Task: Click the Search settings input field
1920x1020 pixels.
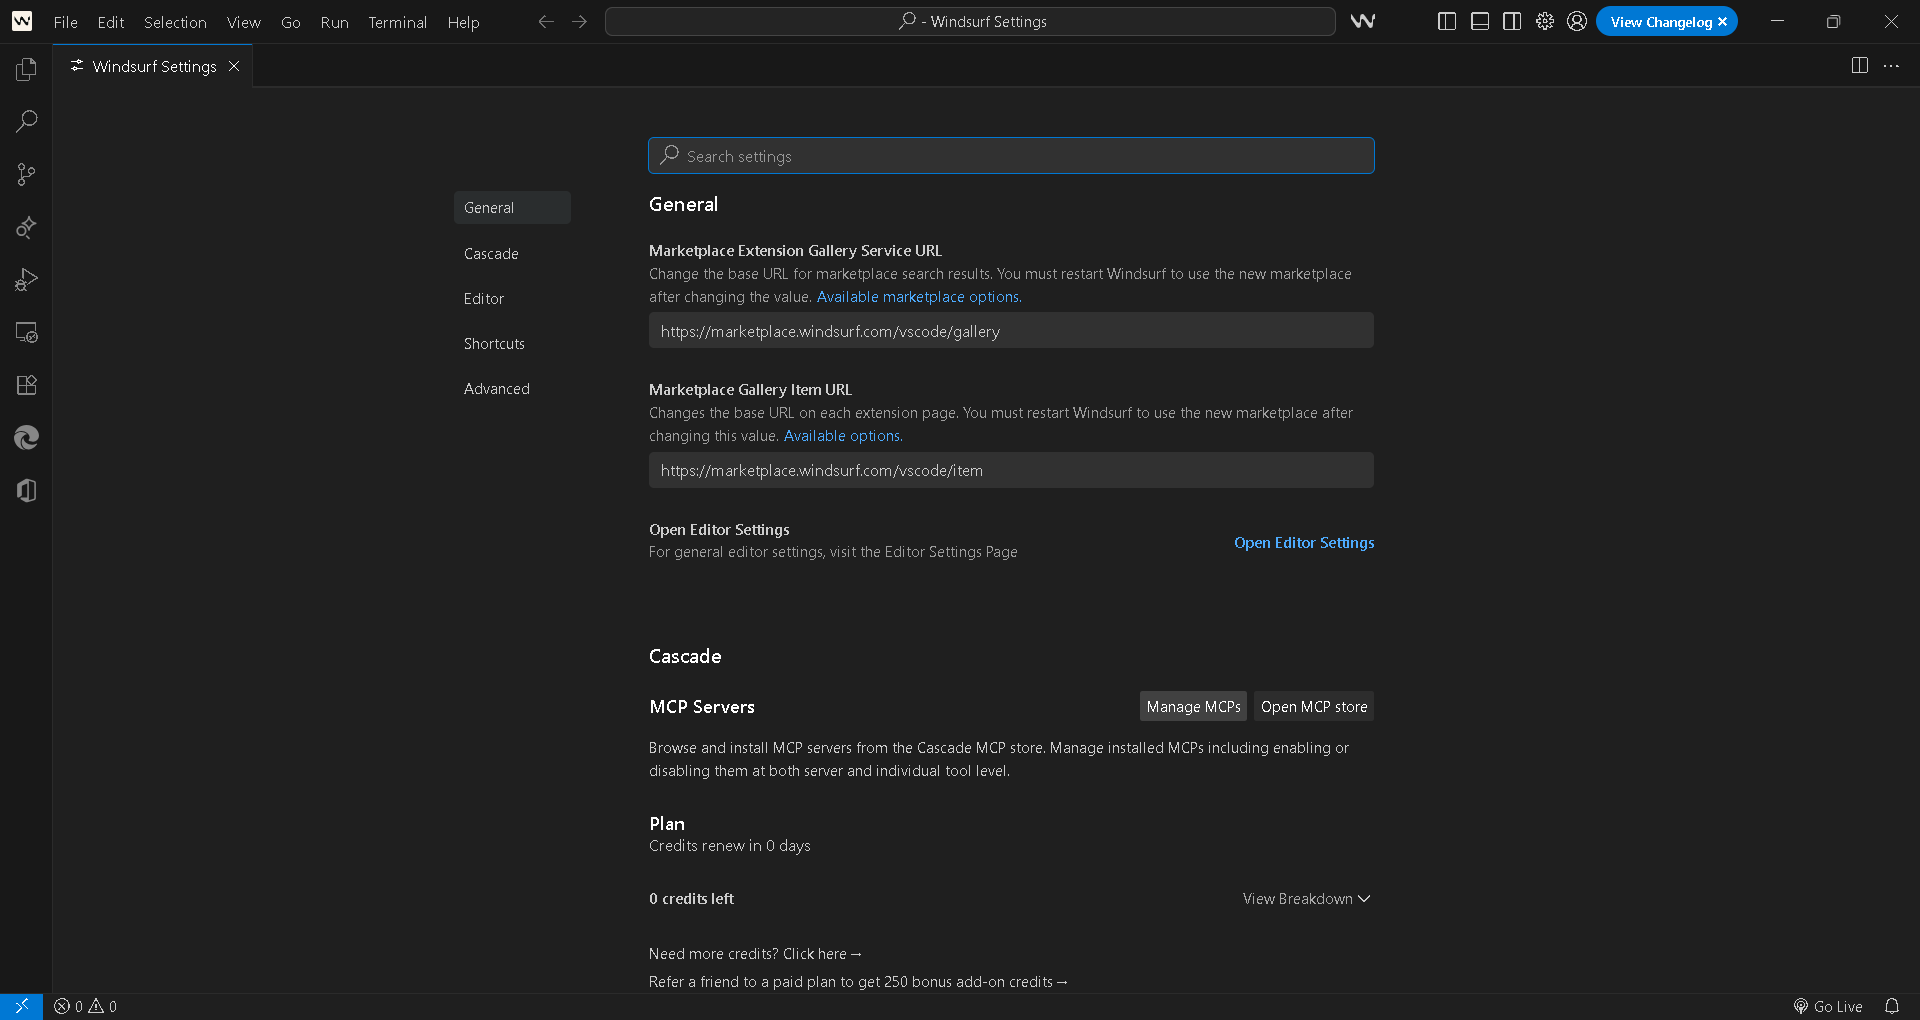Action: 1010,156
